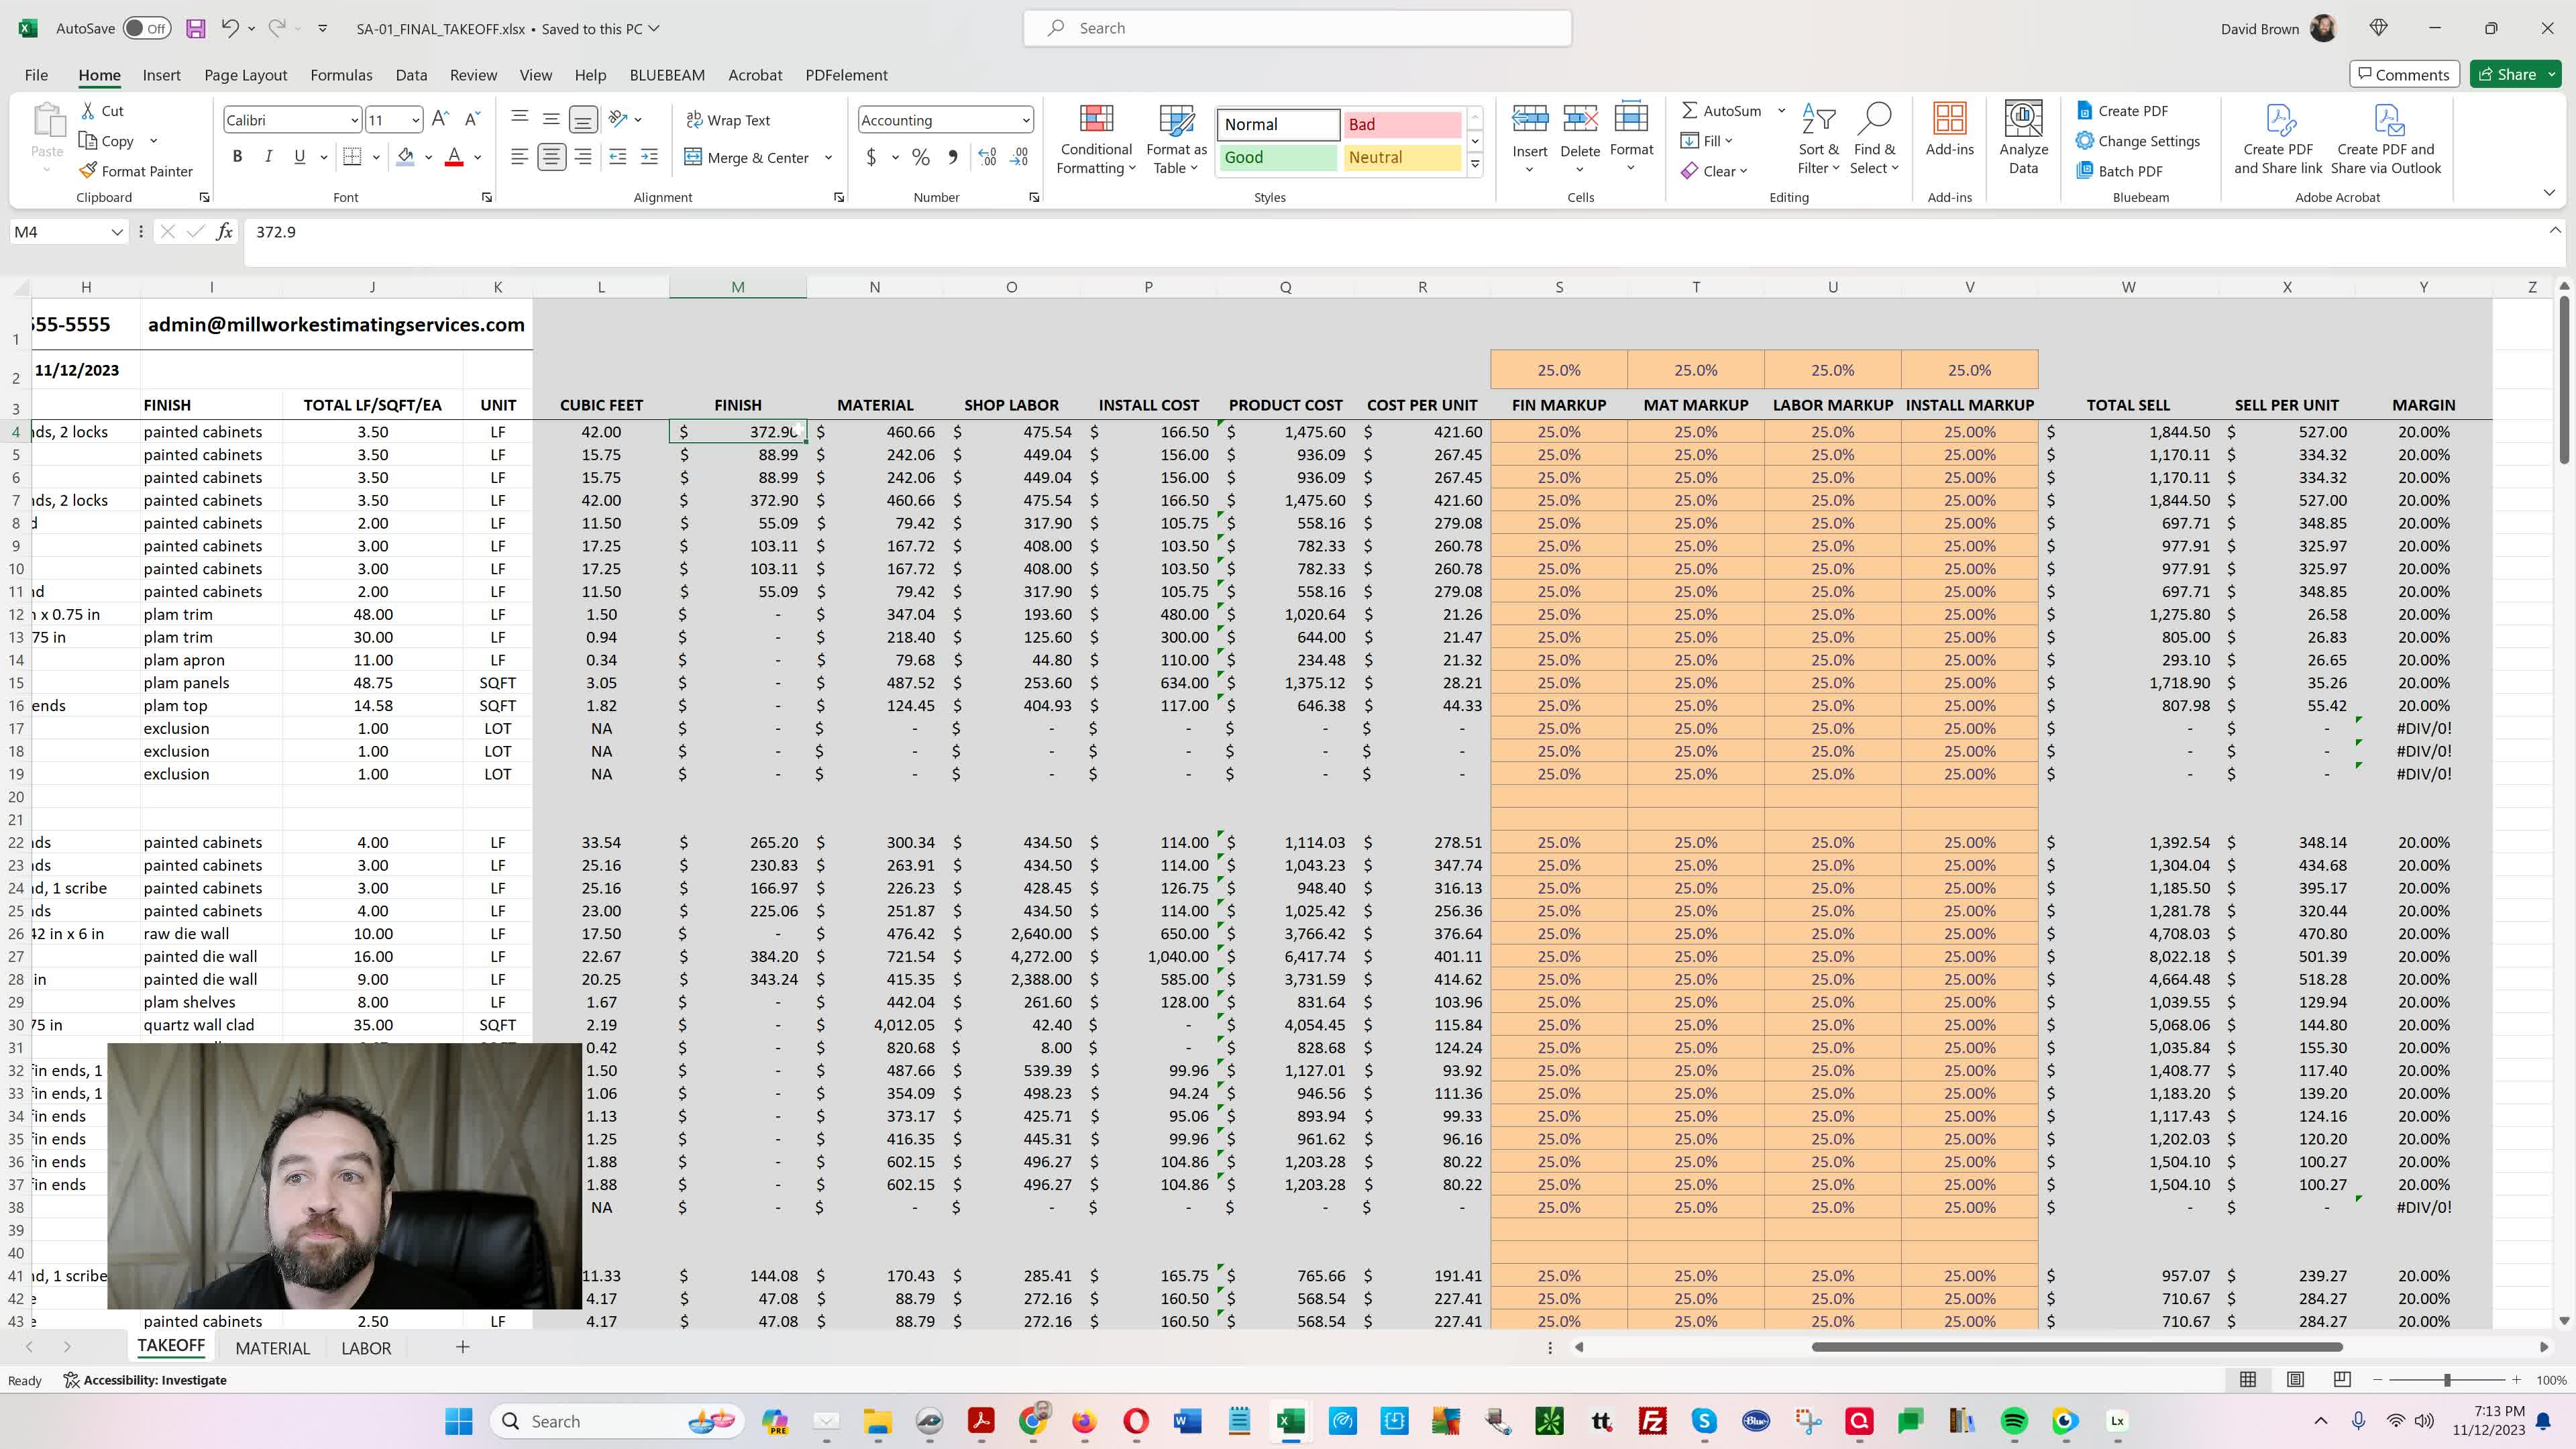Open Analyze Data tool
Screen dimensions: 2576x1449
pyautogui.click(x=2023, y=139)
